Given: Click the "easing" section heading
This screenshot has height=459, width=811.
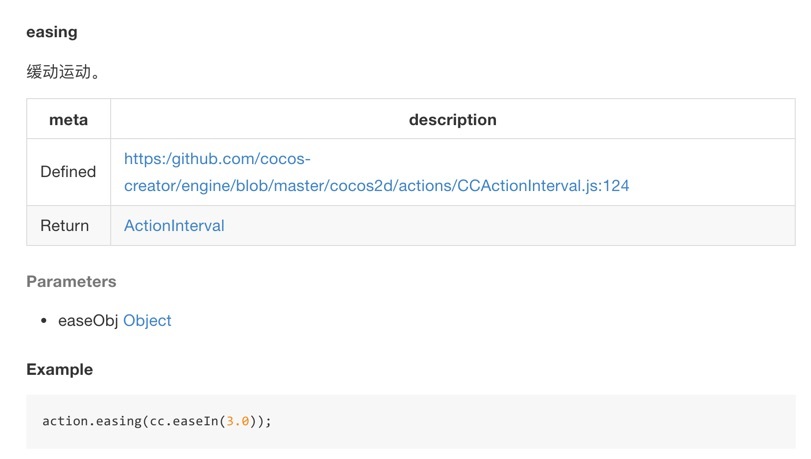Looking at the screenshot, I should coord(52,32).
